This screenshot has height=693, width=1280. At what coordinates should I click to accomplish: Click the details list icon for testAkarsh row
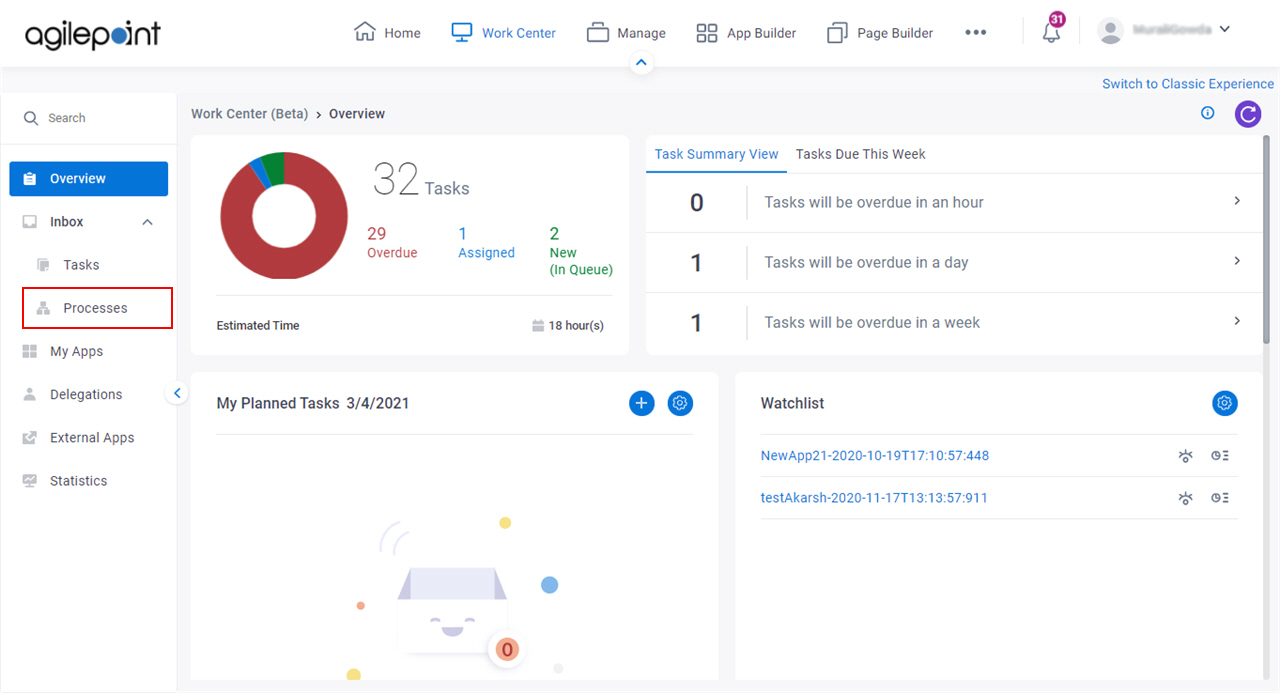[x=1219, y=498]
